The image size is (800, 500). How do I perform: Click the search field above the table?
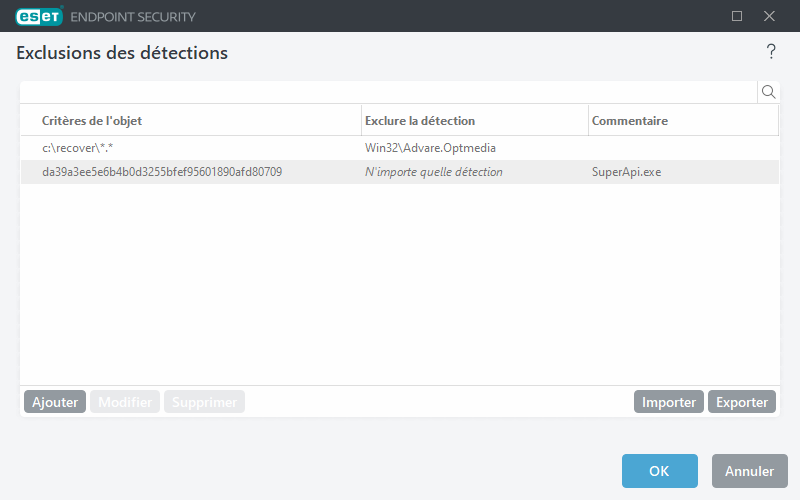point(388,92)
